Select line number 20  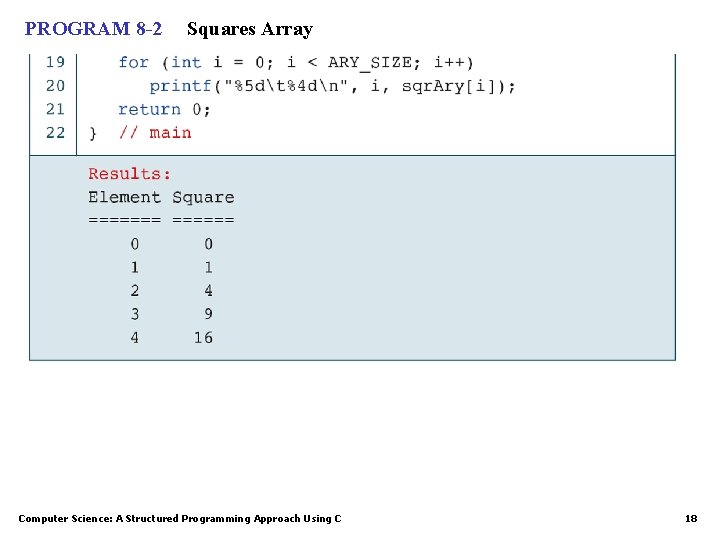(55, 86)
